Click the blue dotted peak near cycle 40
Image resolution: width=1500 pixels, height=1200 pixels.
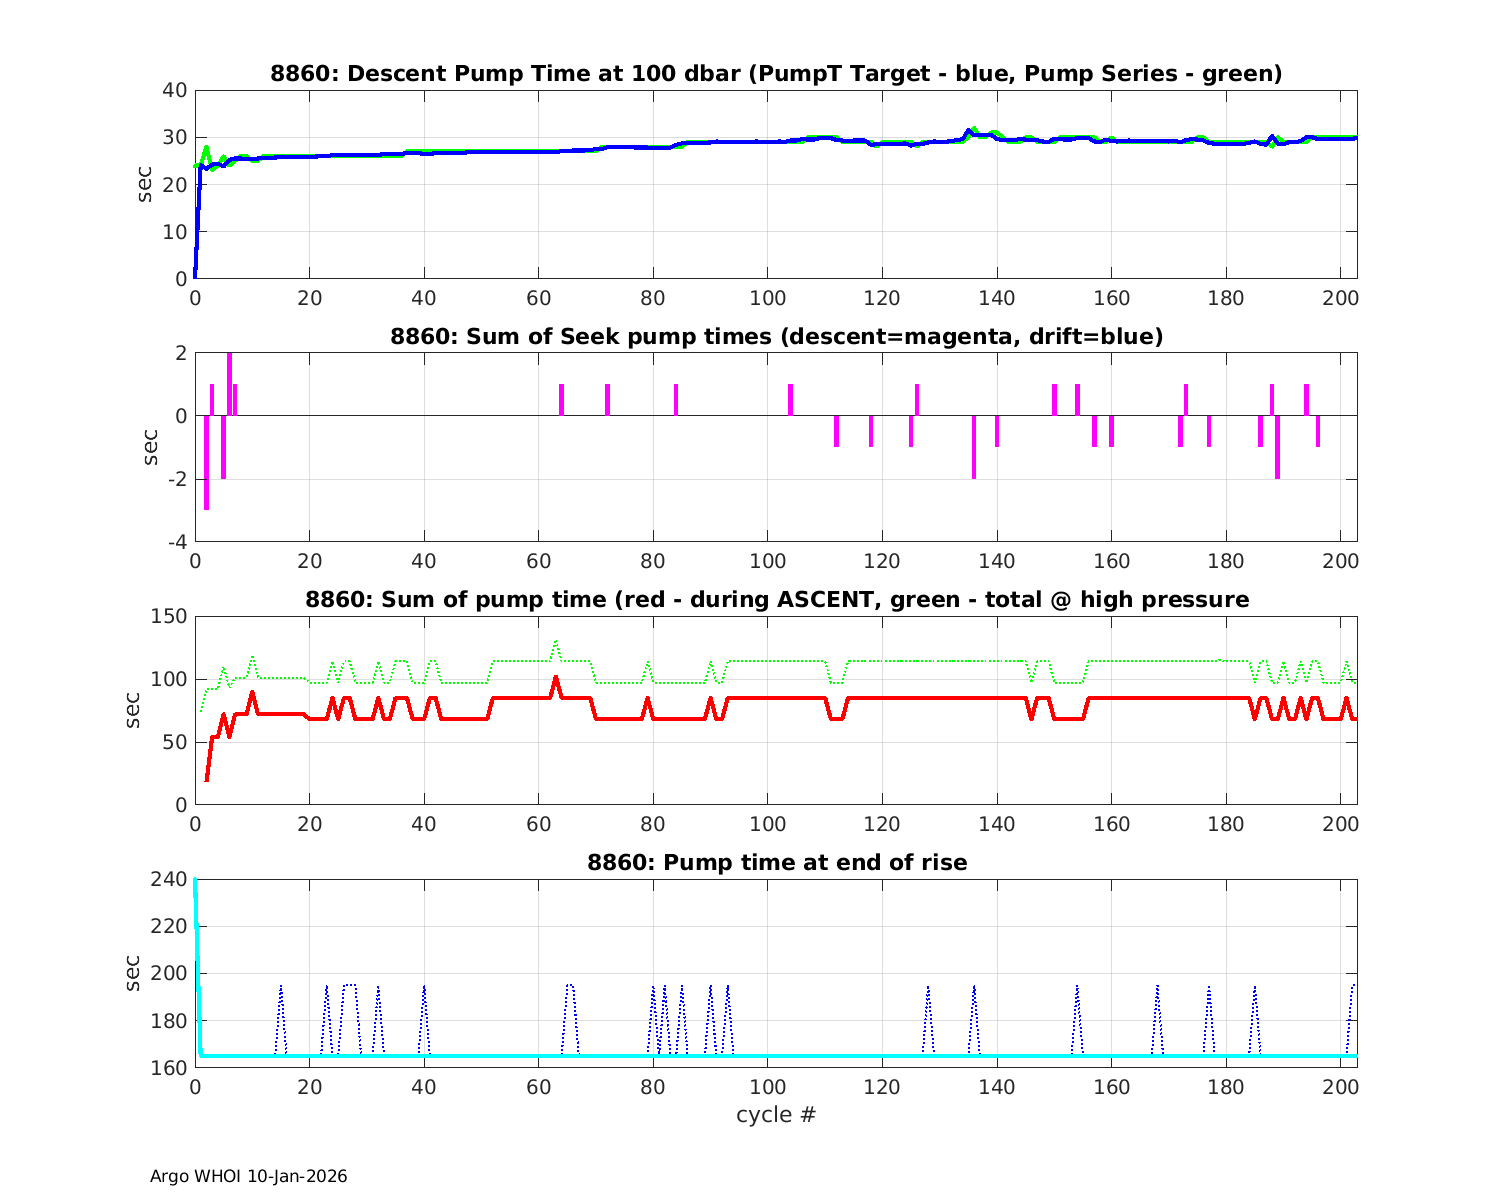point(424,988)
